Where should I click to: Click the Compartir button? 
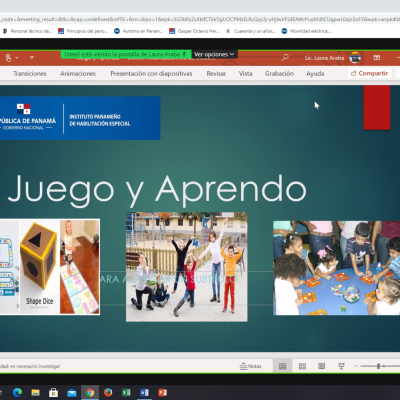[x=369, y=73]
